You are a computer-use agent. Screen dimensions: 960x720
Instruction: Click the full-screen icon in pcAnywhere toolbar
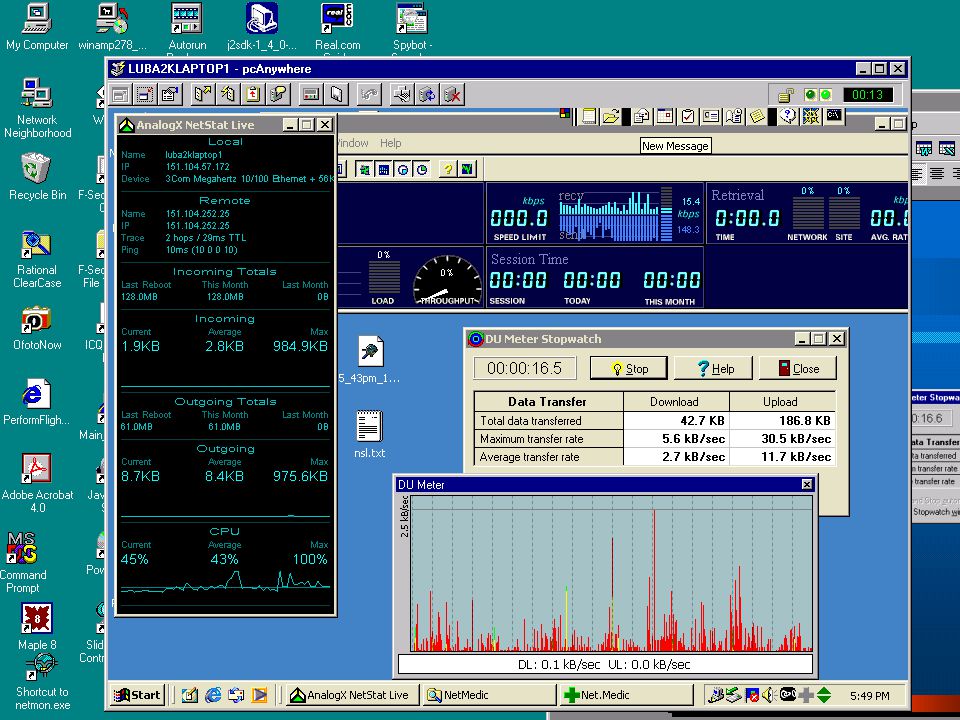(120, 95)
